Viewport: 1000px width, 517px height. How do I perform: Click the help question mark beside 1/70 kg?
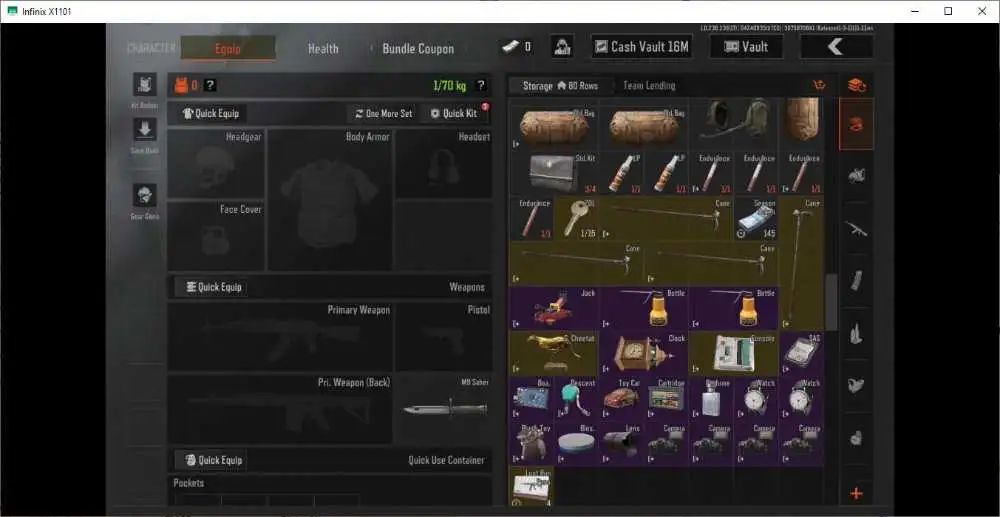coord(481,85)
